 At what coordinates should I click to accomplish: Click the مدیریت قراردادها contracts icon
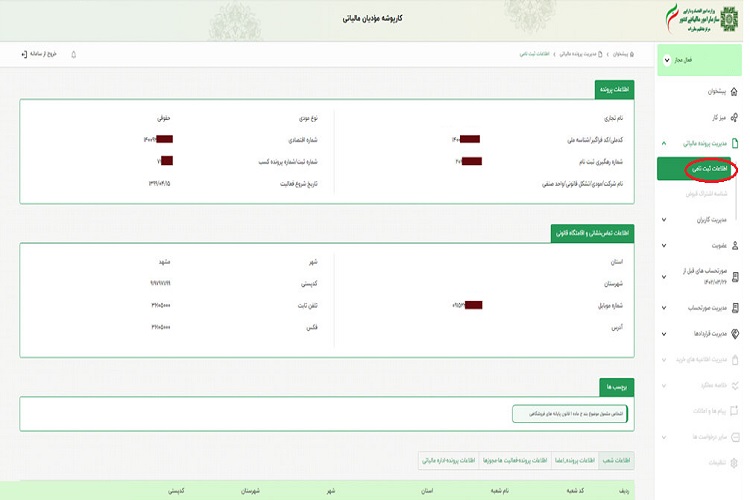[735, 333]
